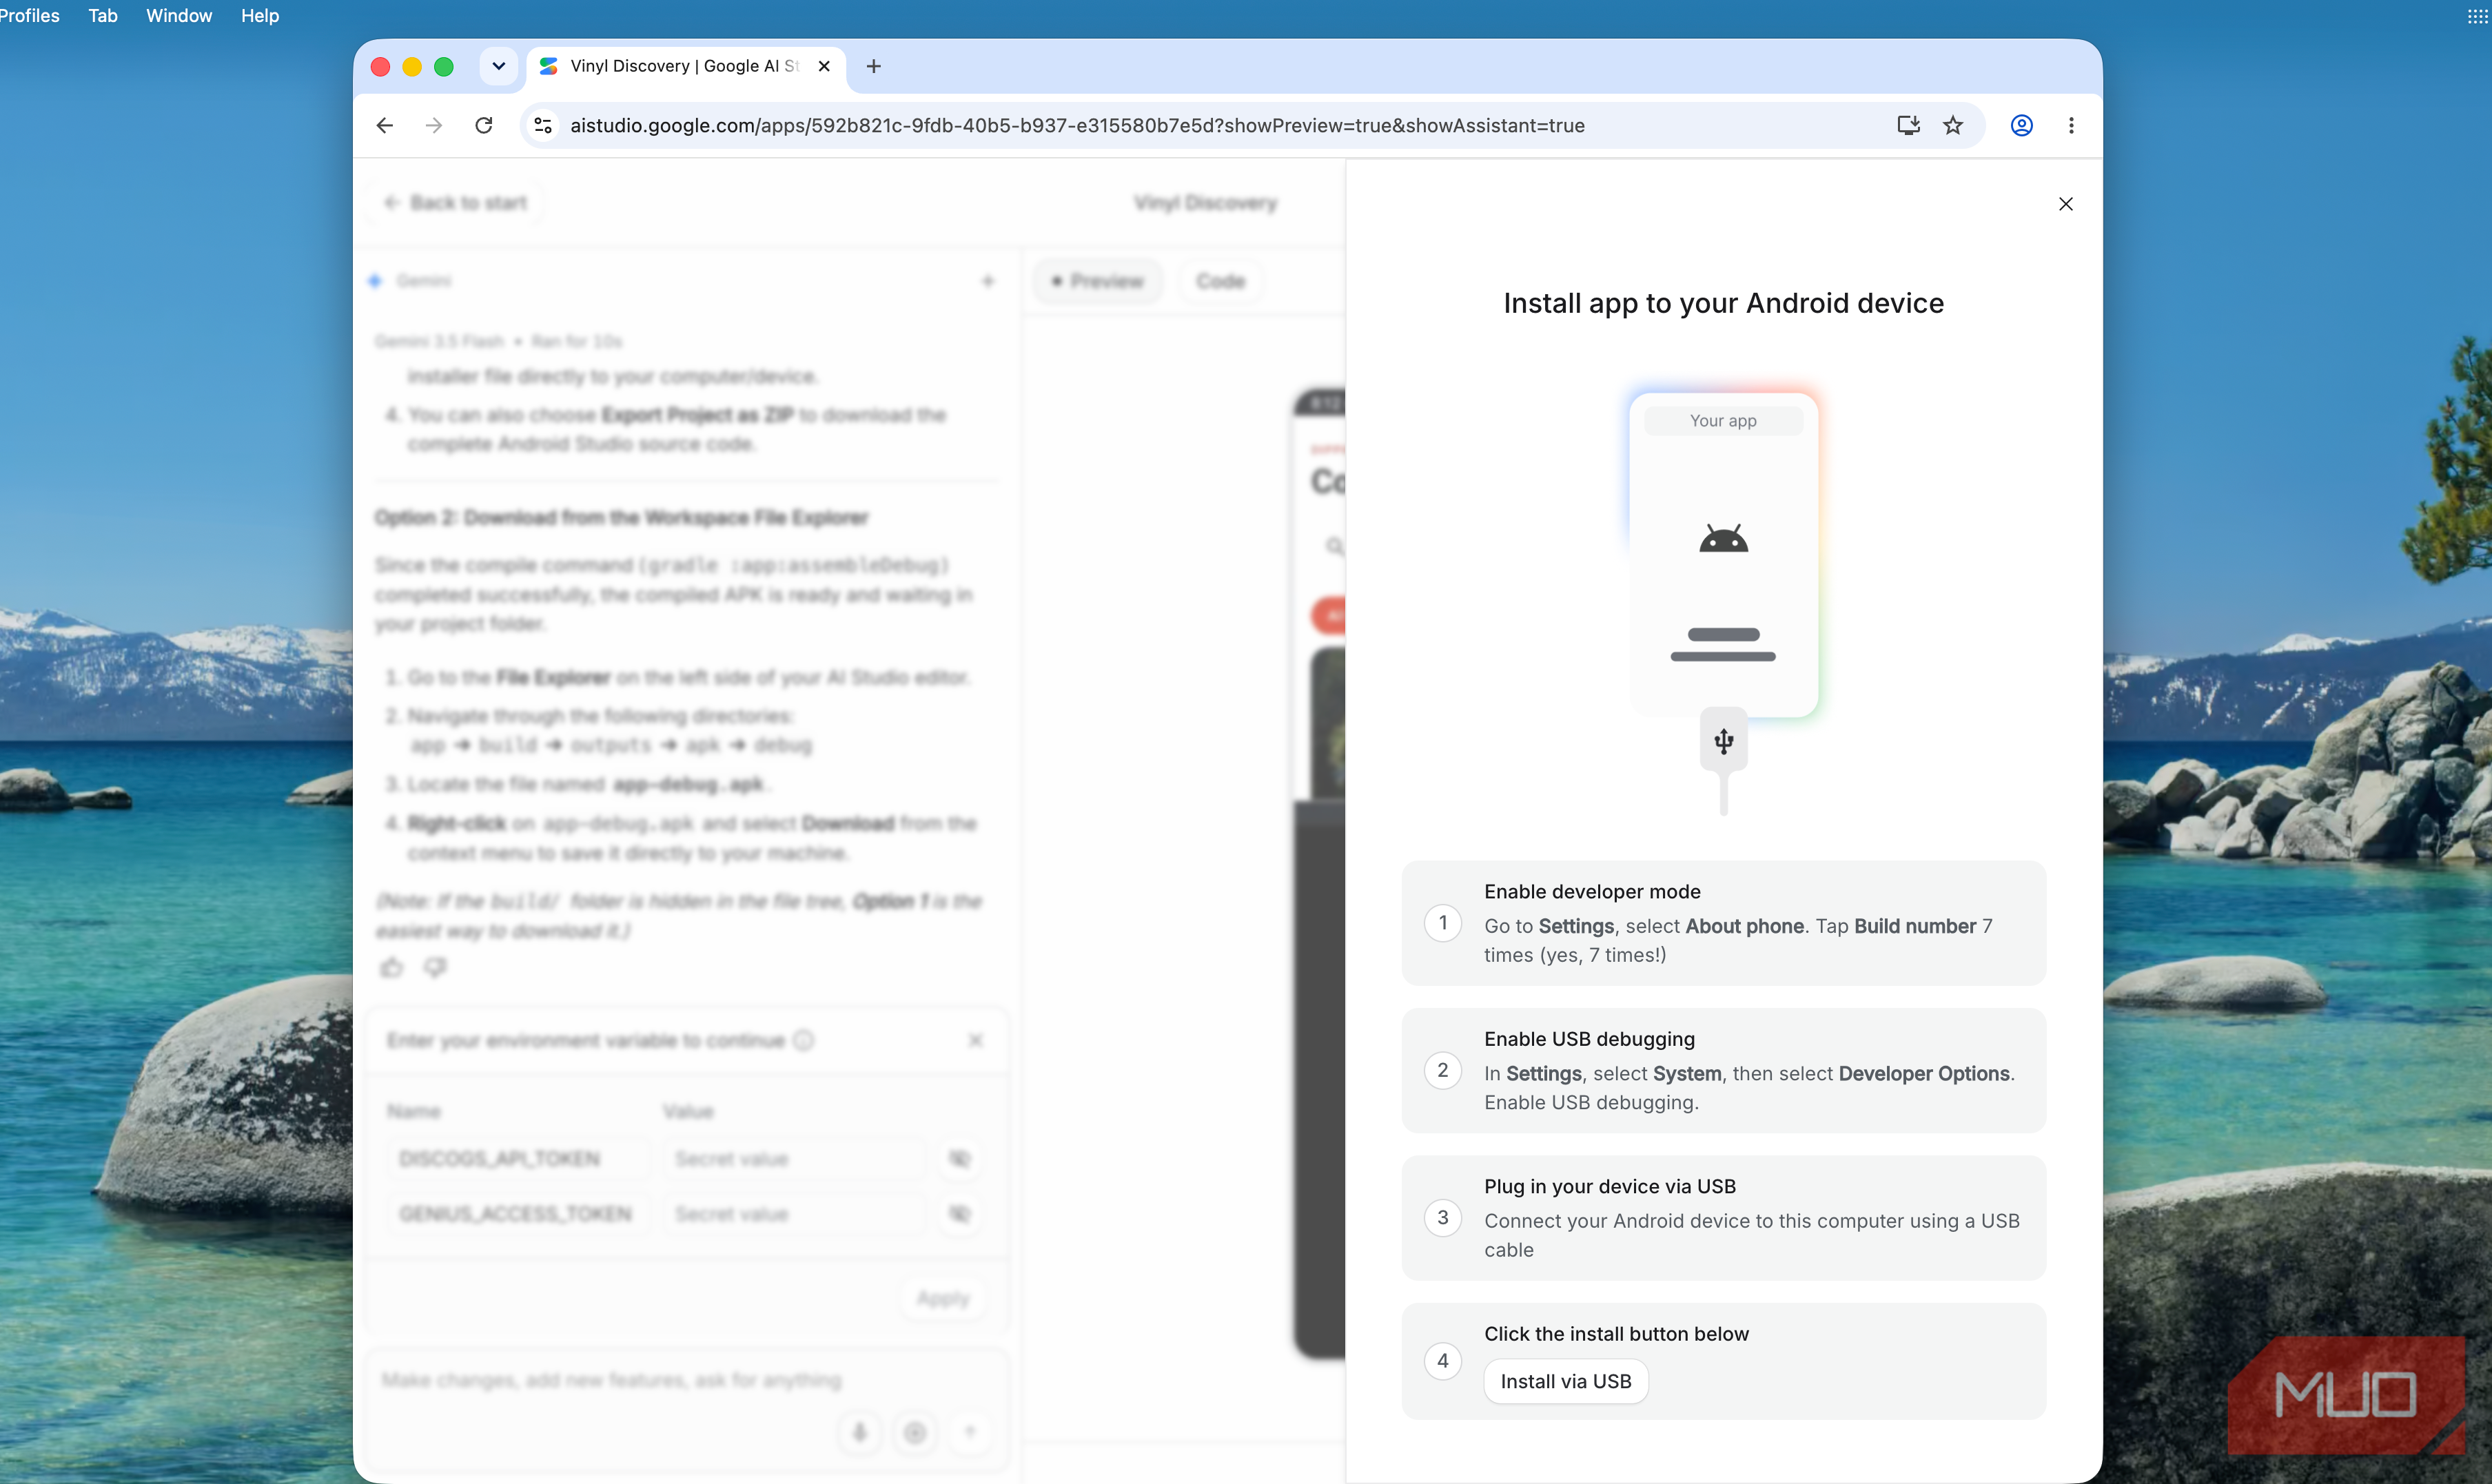This screenshot has width=2492, height=1484.
Task: Open the Help menu in menu bar
Action: coord(260,15)
